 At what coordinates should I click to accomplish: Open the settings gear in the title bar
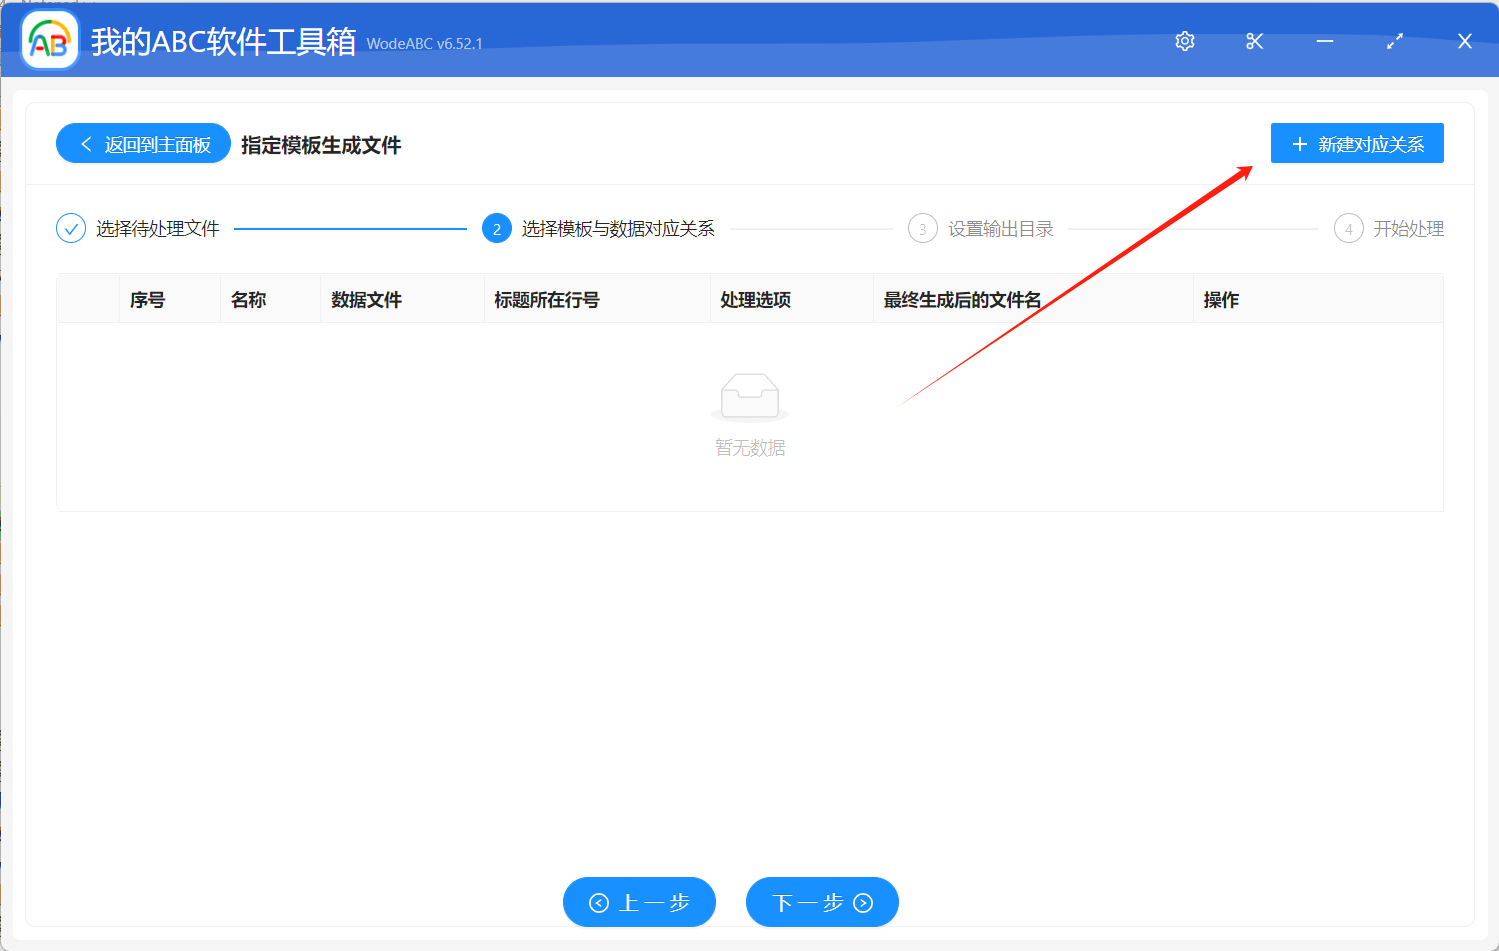tap(1184, 41)
